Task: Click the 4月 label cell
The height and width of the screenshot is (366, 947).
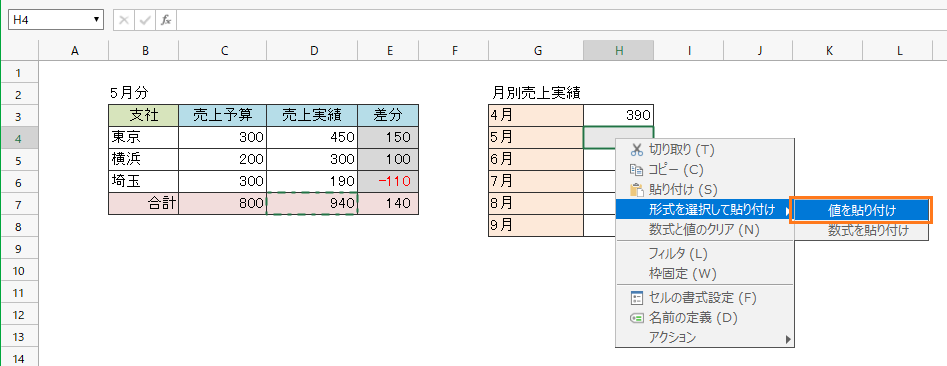Action: tap(536, 115)
